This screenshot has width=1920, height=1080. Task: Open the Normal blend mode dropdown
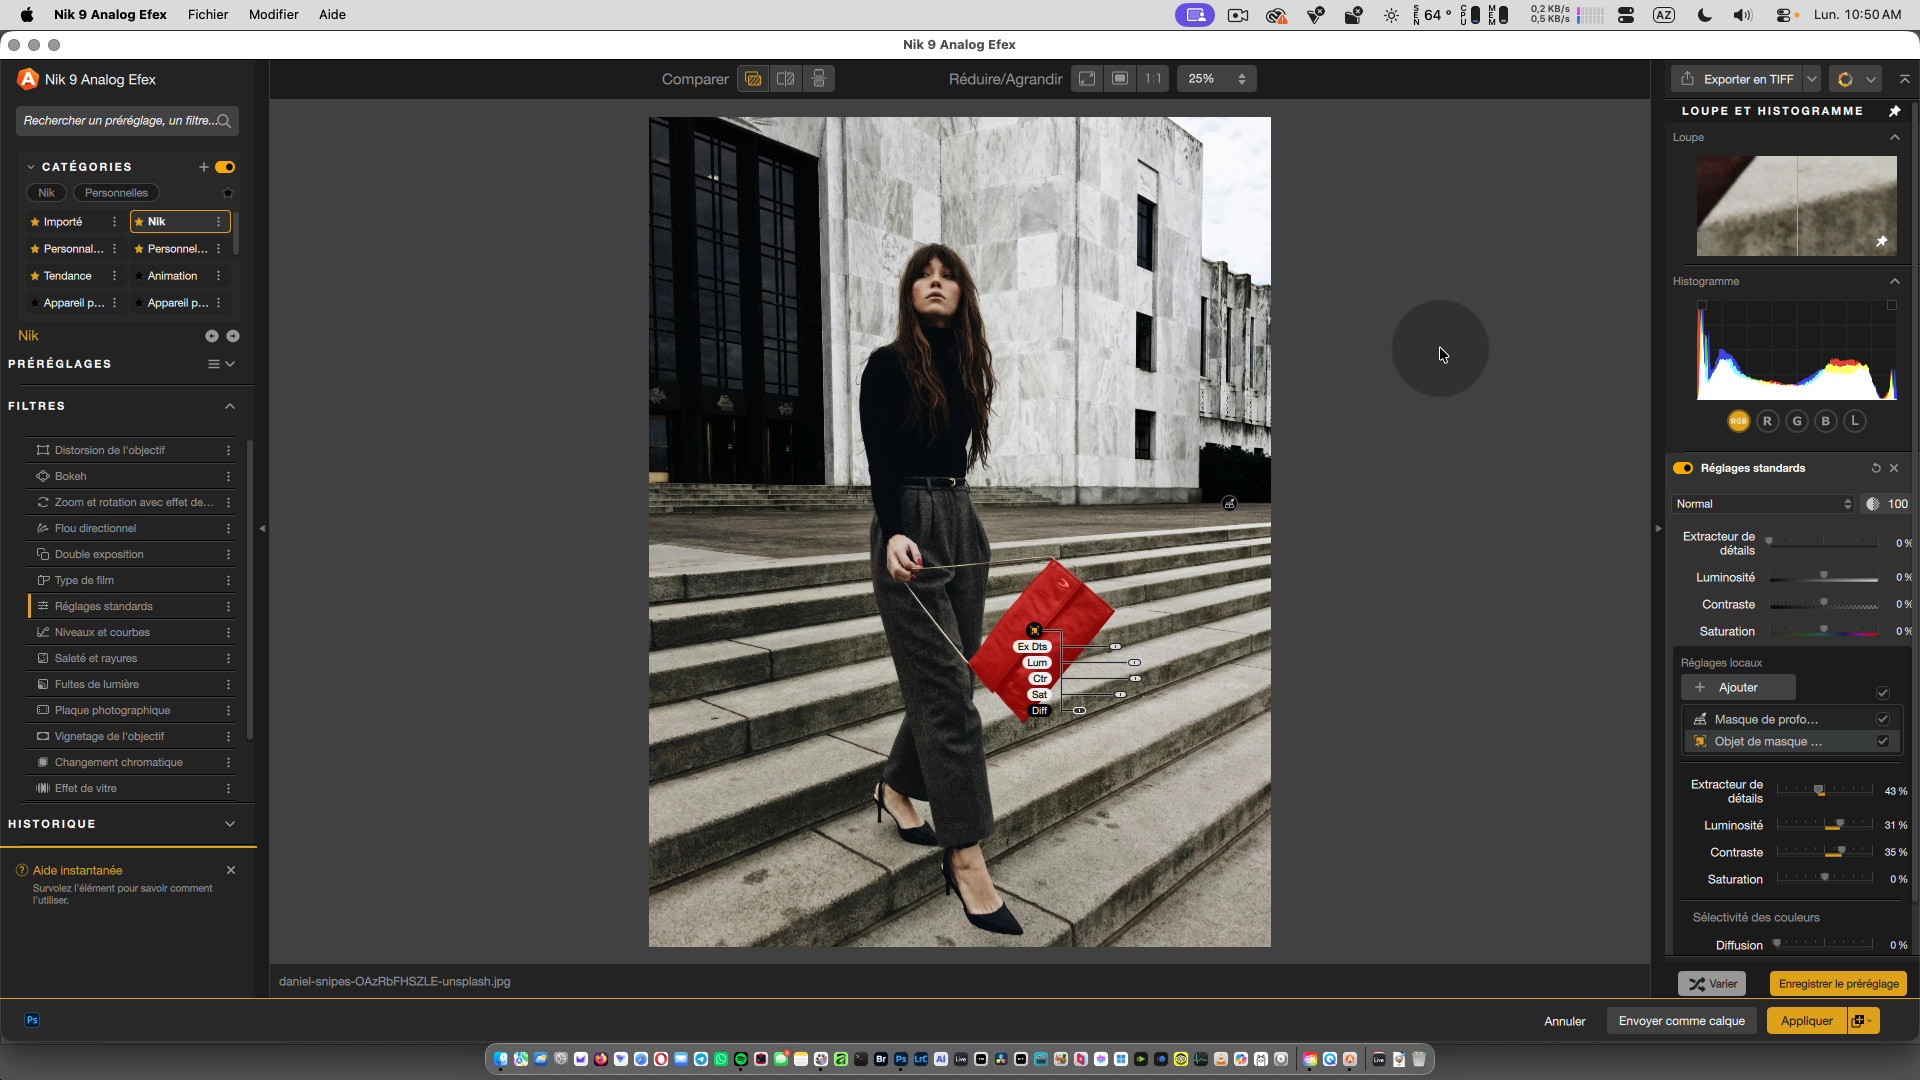pos(1764,504)
